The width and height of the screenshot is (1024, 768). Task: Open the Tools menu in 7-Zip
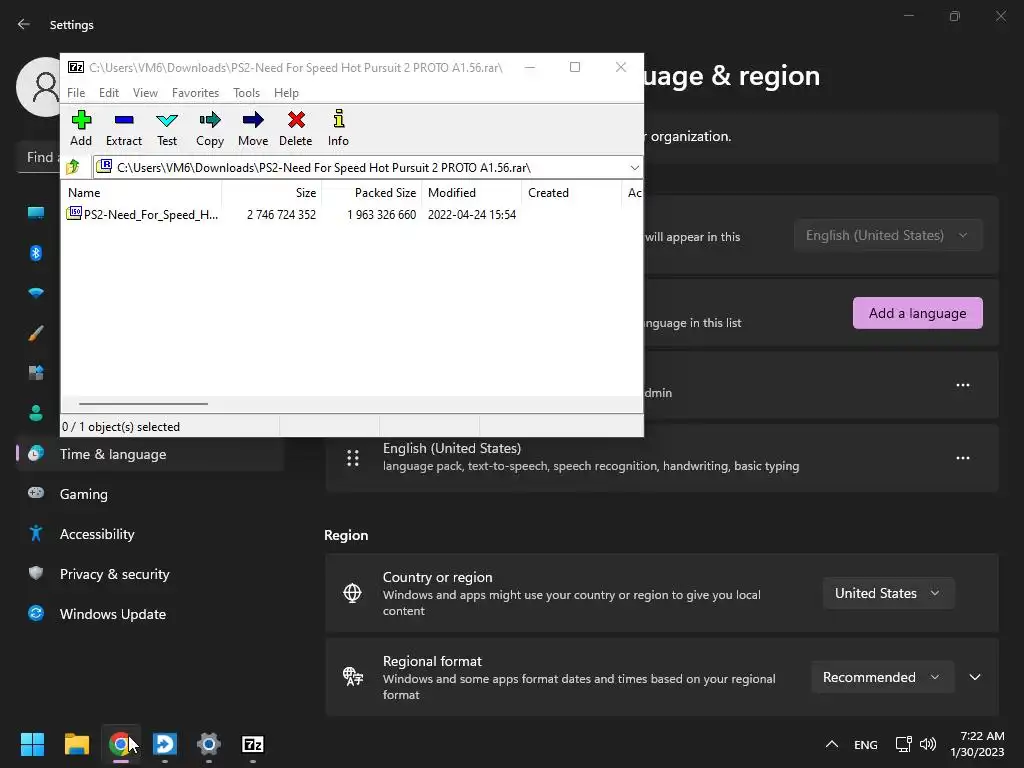(246, 93)
